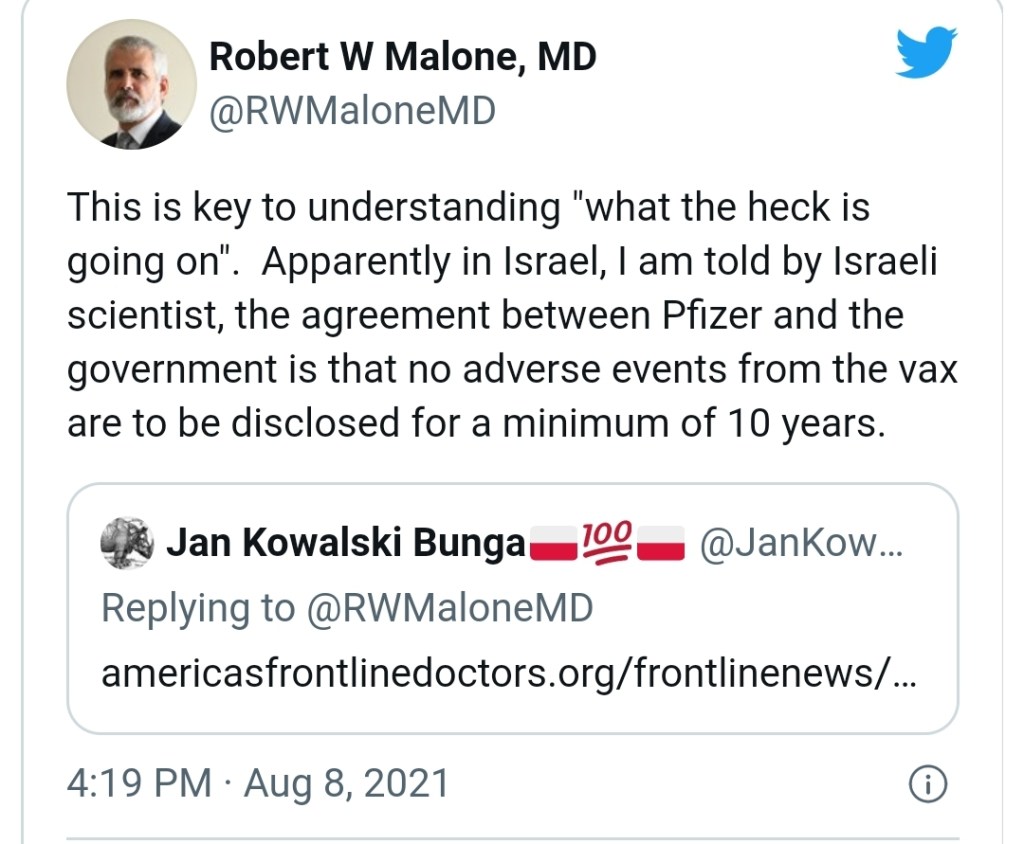The width and height of the screenshot is (1024, 844).
Task: Click Robert W Malone's profile photo
Action: (x=131, y=84)
